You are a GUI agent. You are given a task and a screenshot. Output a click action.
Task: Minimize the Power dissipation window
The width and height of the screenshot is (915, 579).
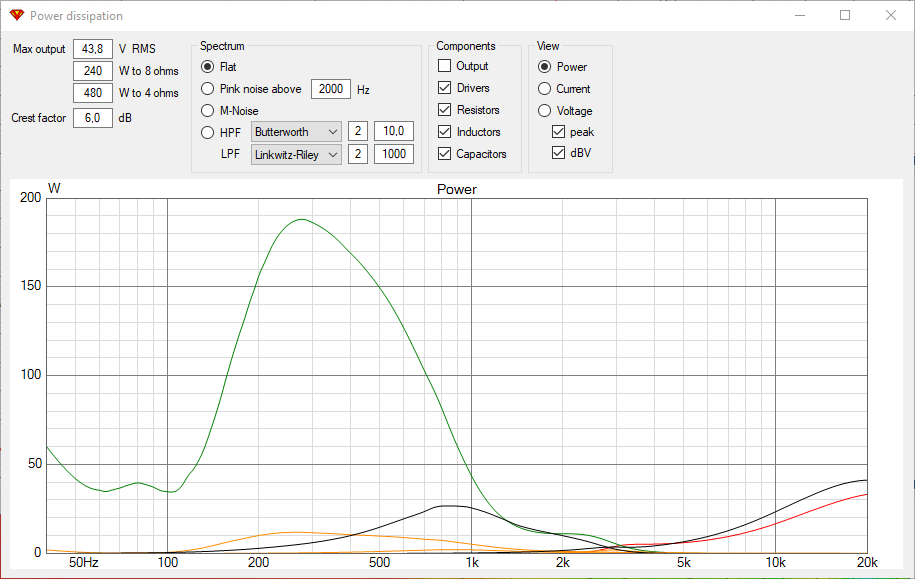point(800,15)
